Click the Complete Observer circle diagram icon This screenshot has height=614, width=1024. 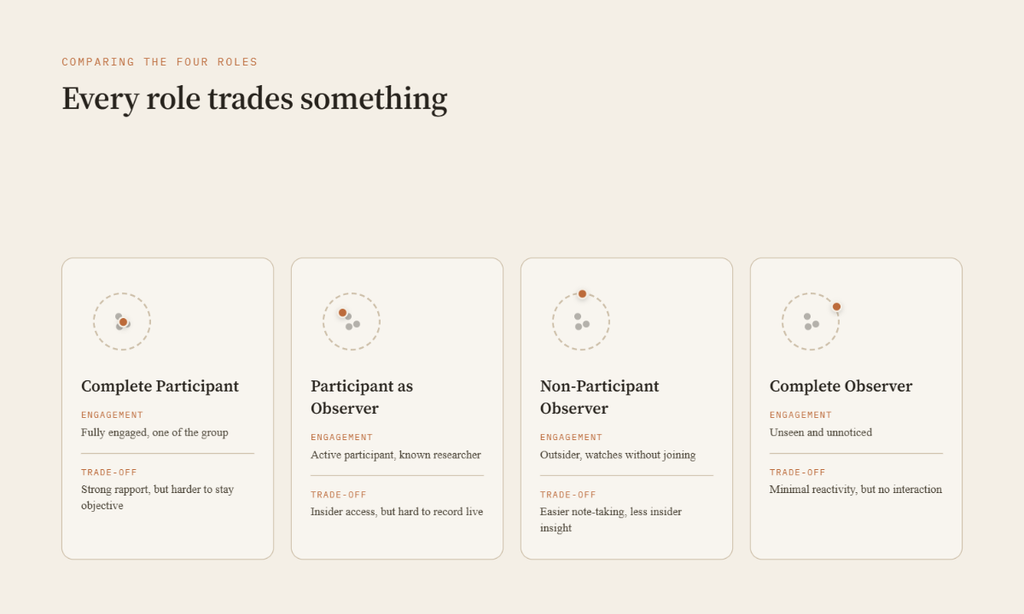810,321
